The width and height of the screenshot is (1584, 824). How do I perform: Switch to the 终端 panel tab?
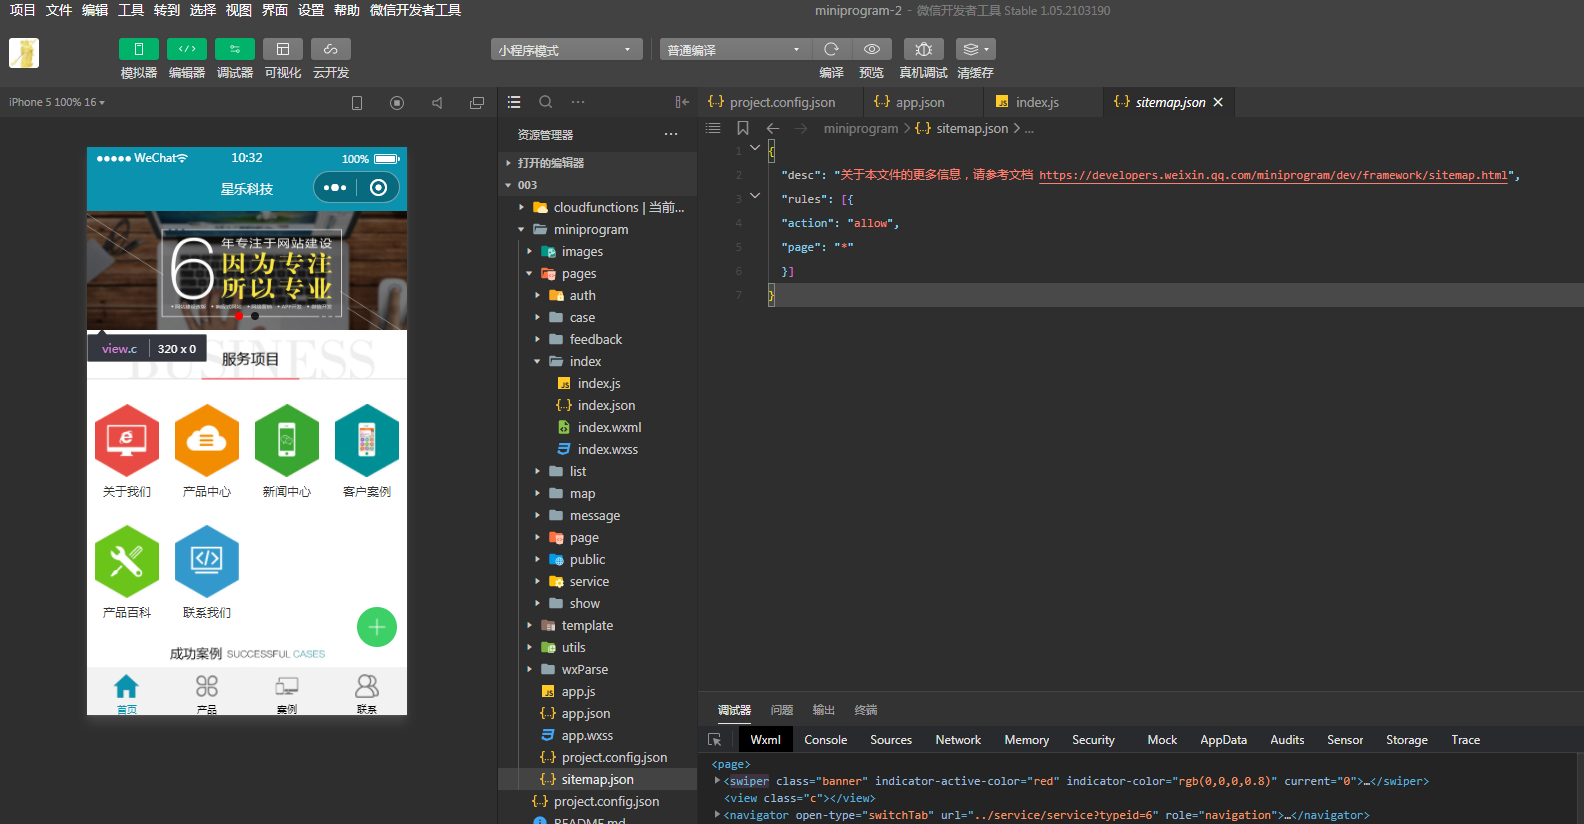click(x=866, y=710)
